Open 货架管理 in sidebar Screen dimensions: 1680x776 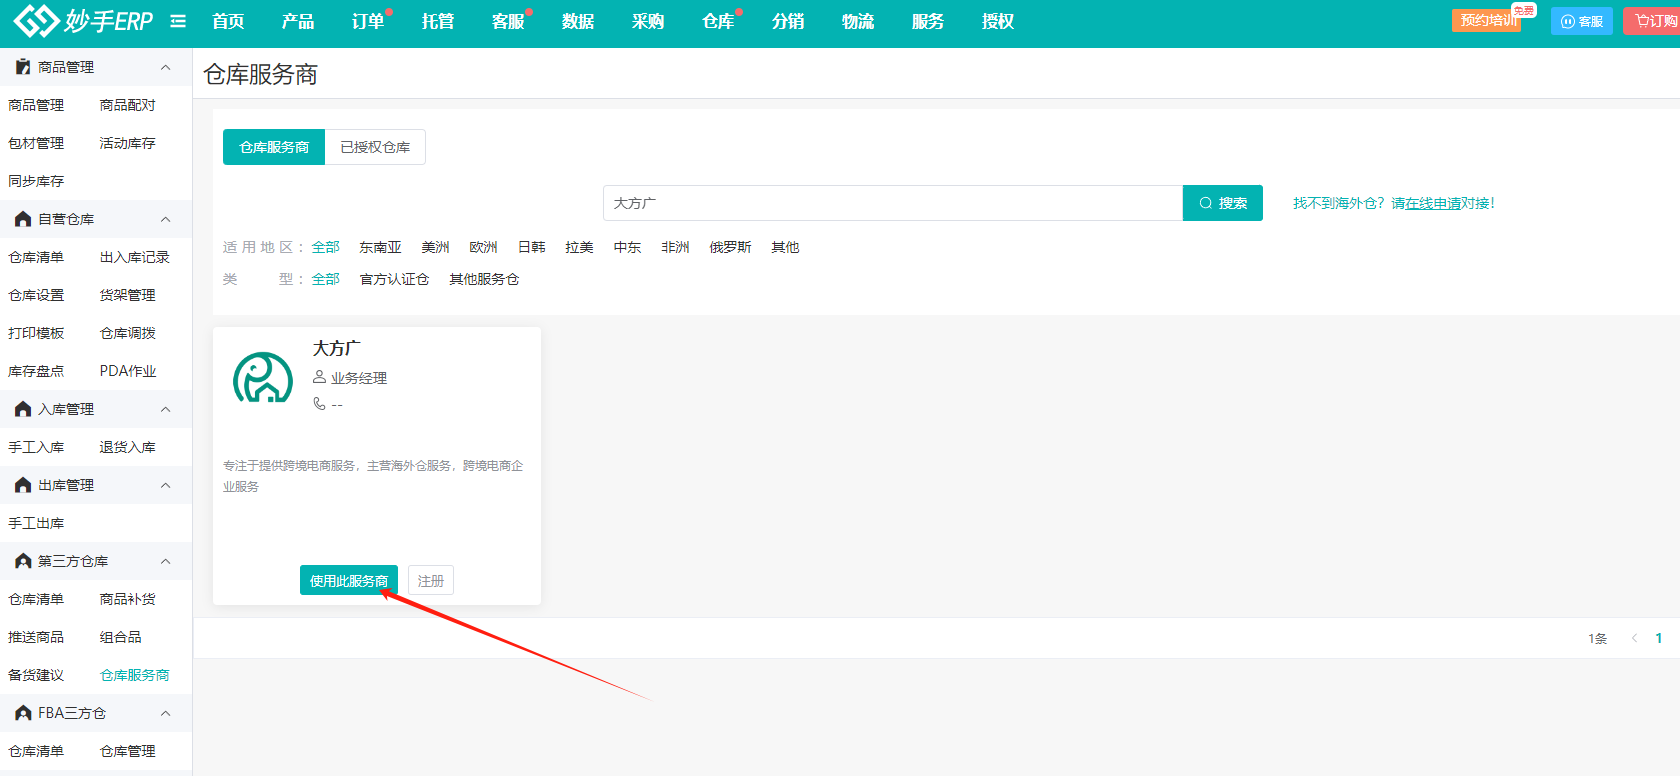pos(128,295)
